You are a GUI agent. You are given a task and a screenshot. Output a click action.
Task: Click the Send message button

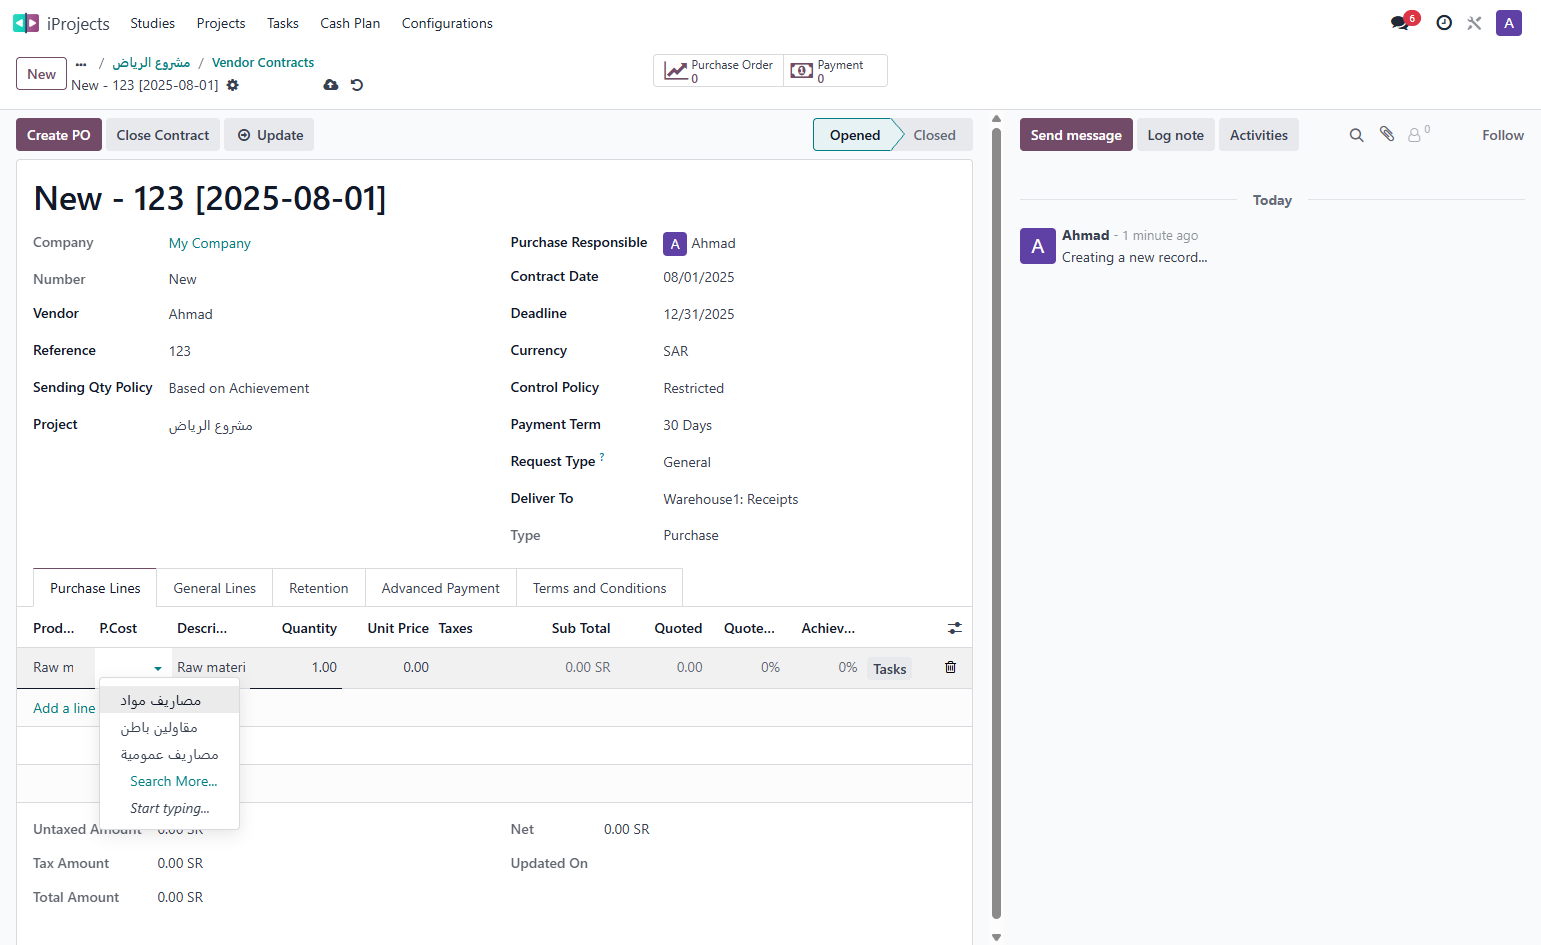click(1076, 135)
